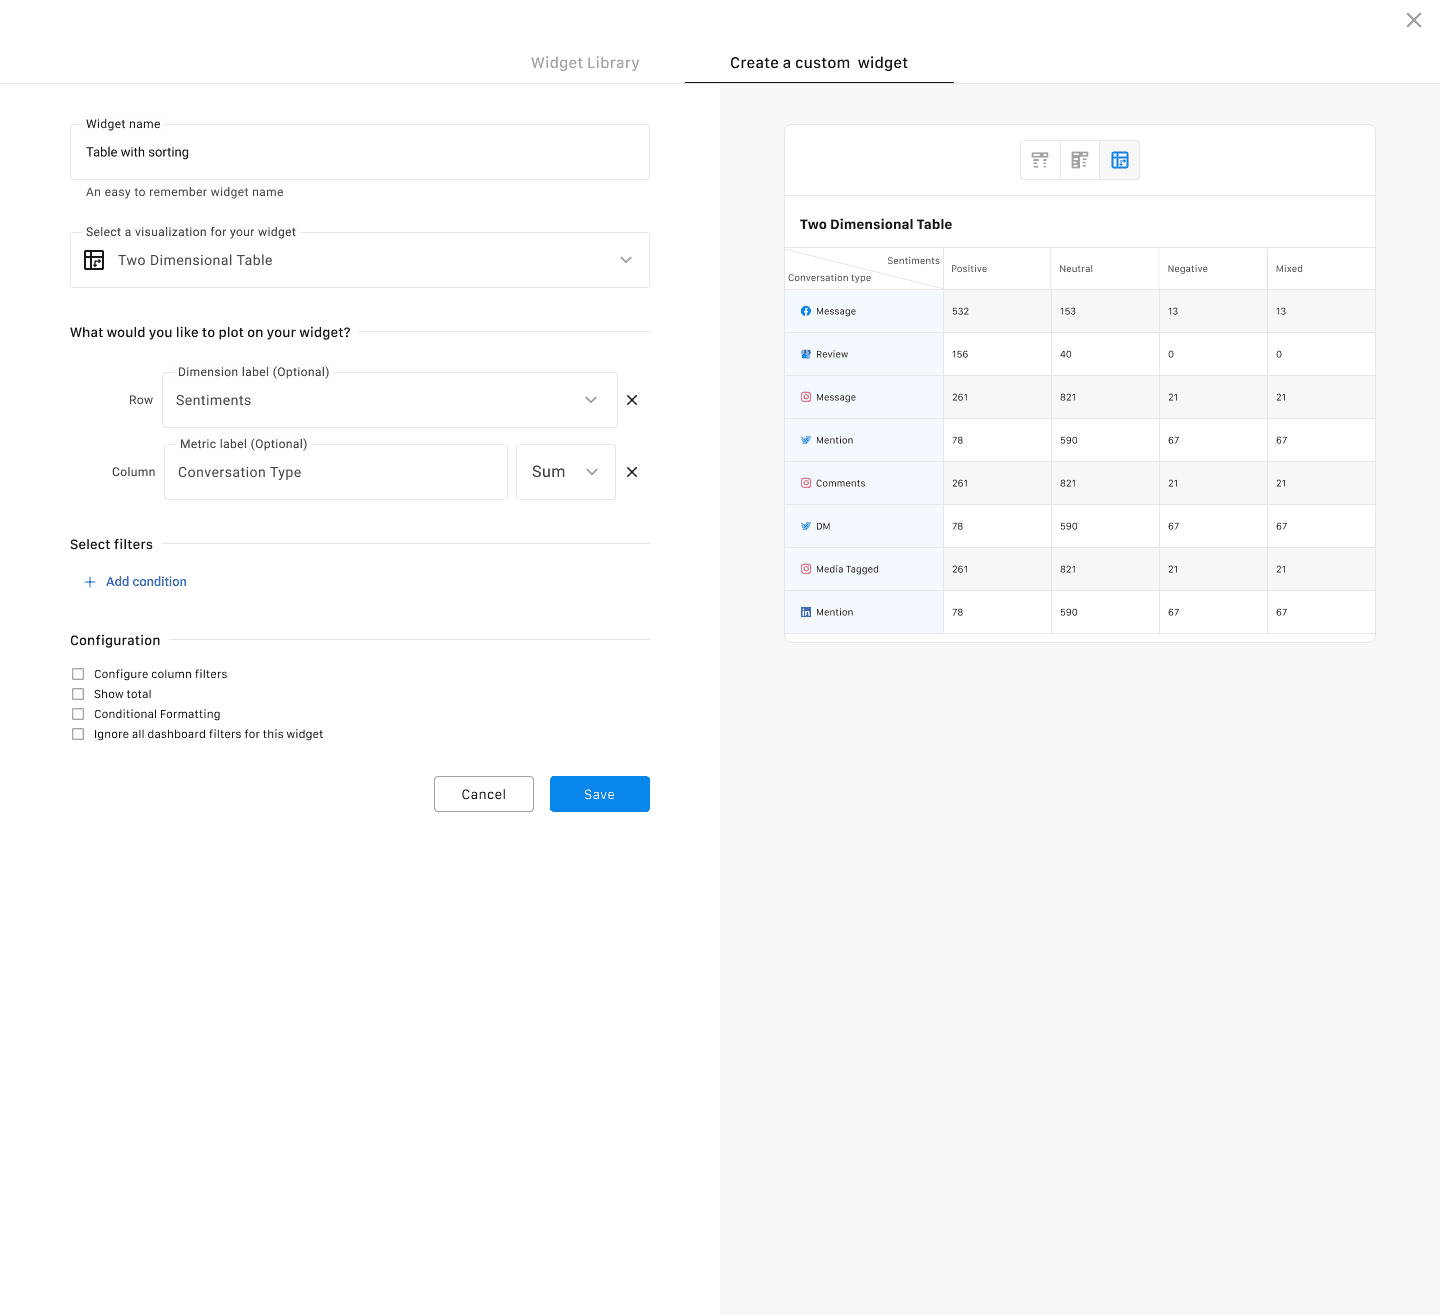
Task: Remove the Sentiments row with its X icon
Action: 632,400
